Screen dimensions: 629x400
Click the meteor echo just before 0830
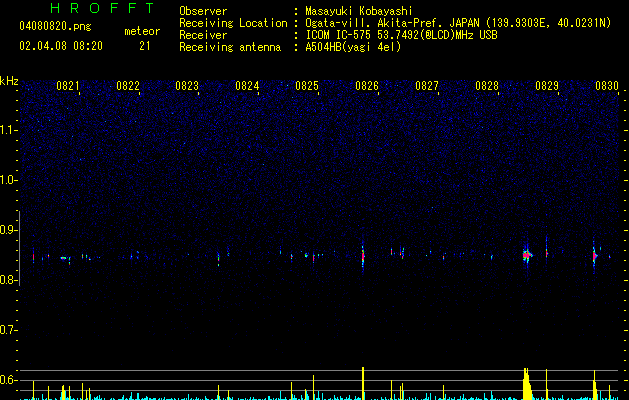pos(595,256)
